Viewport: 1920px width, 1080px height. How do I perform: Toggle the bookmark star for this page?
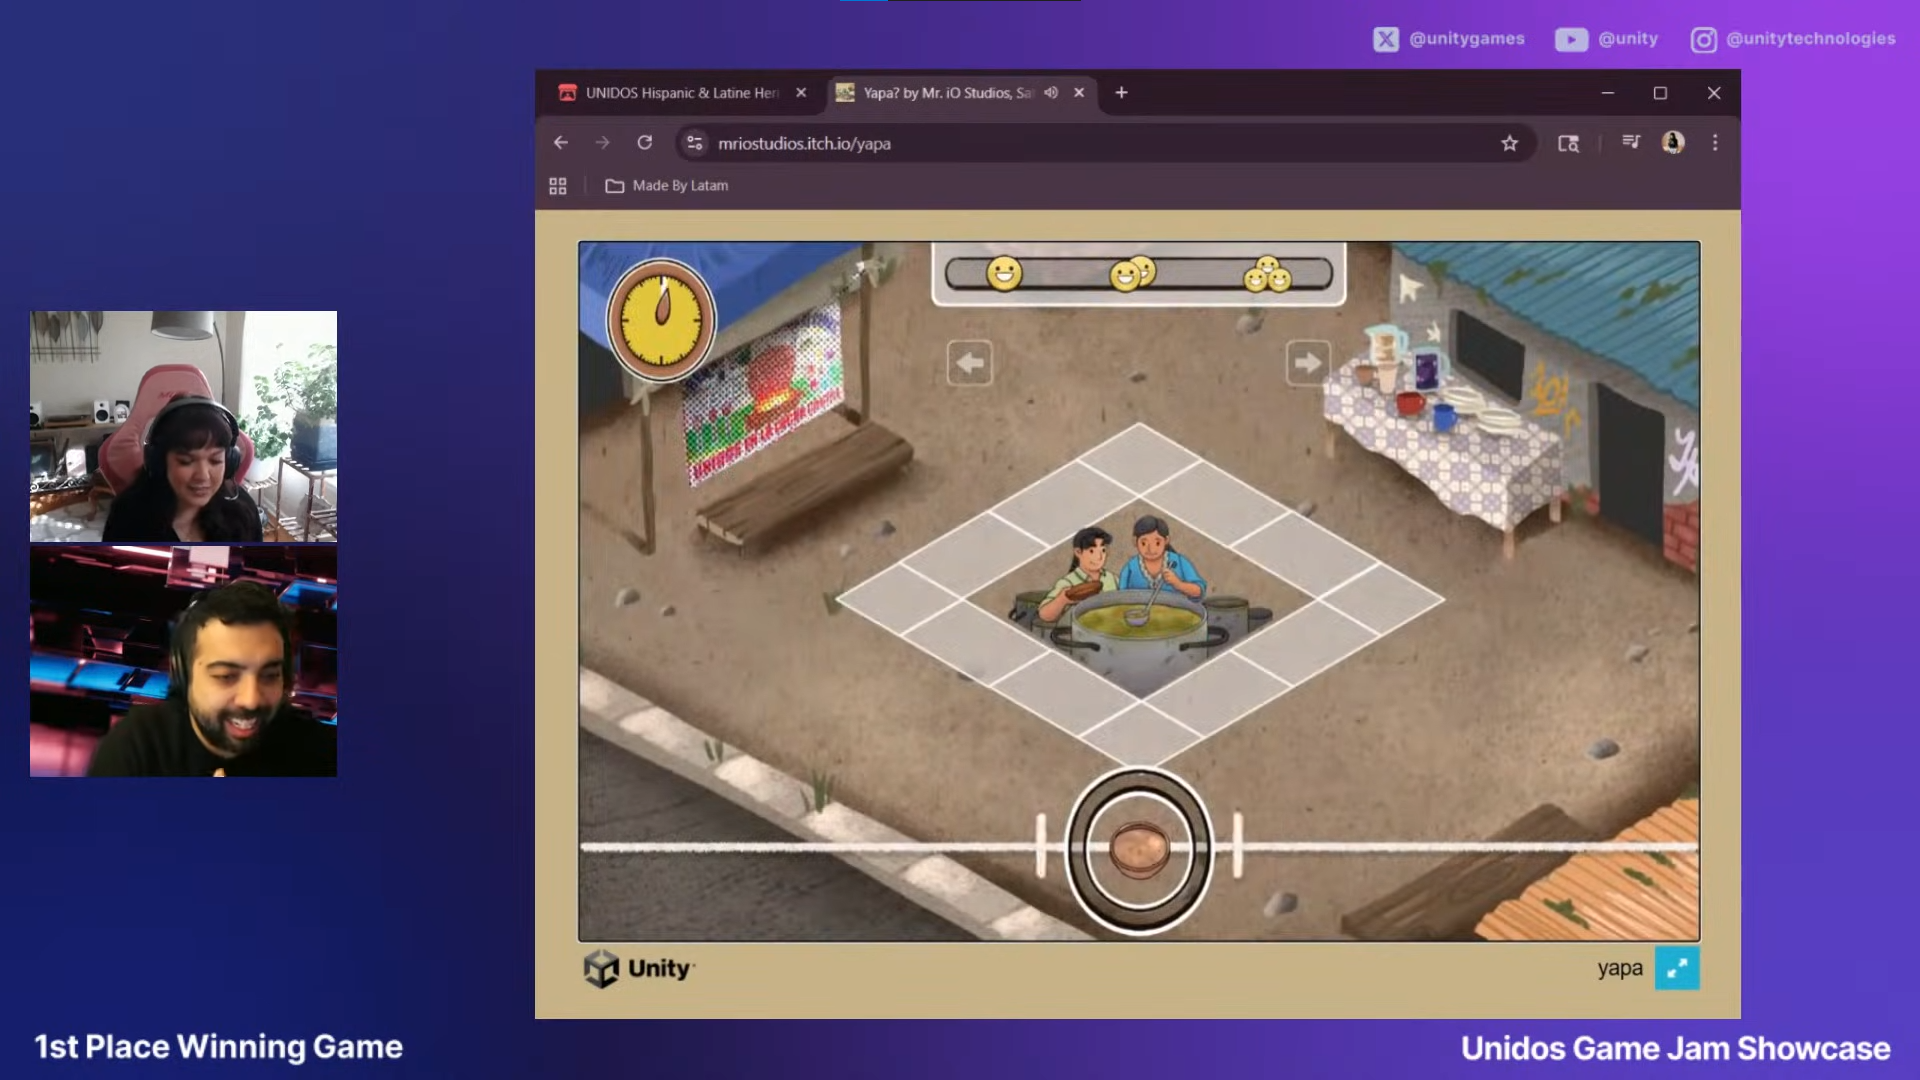[1509, 143]
